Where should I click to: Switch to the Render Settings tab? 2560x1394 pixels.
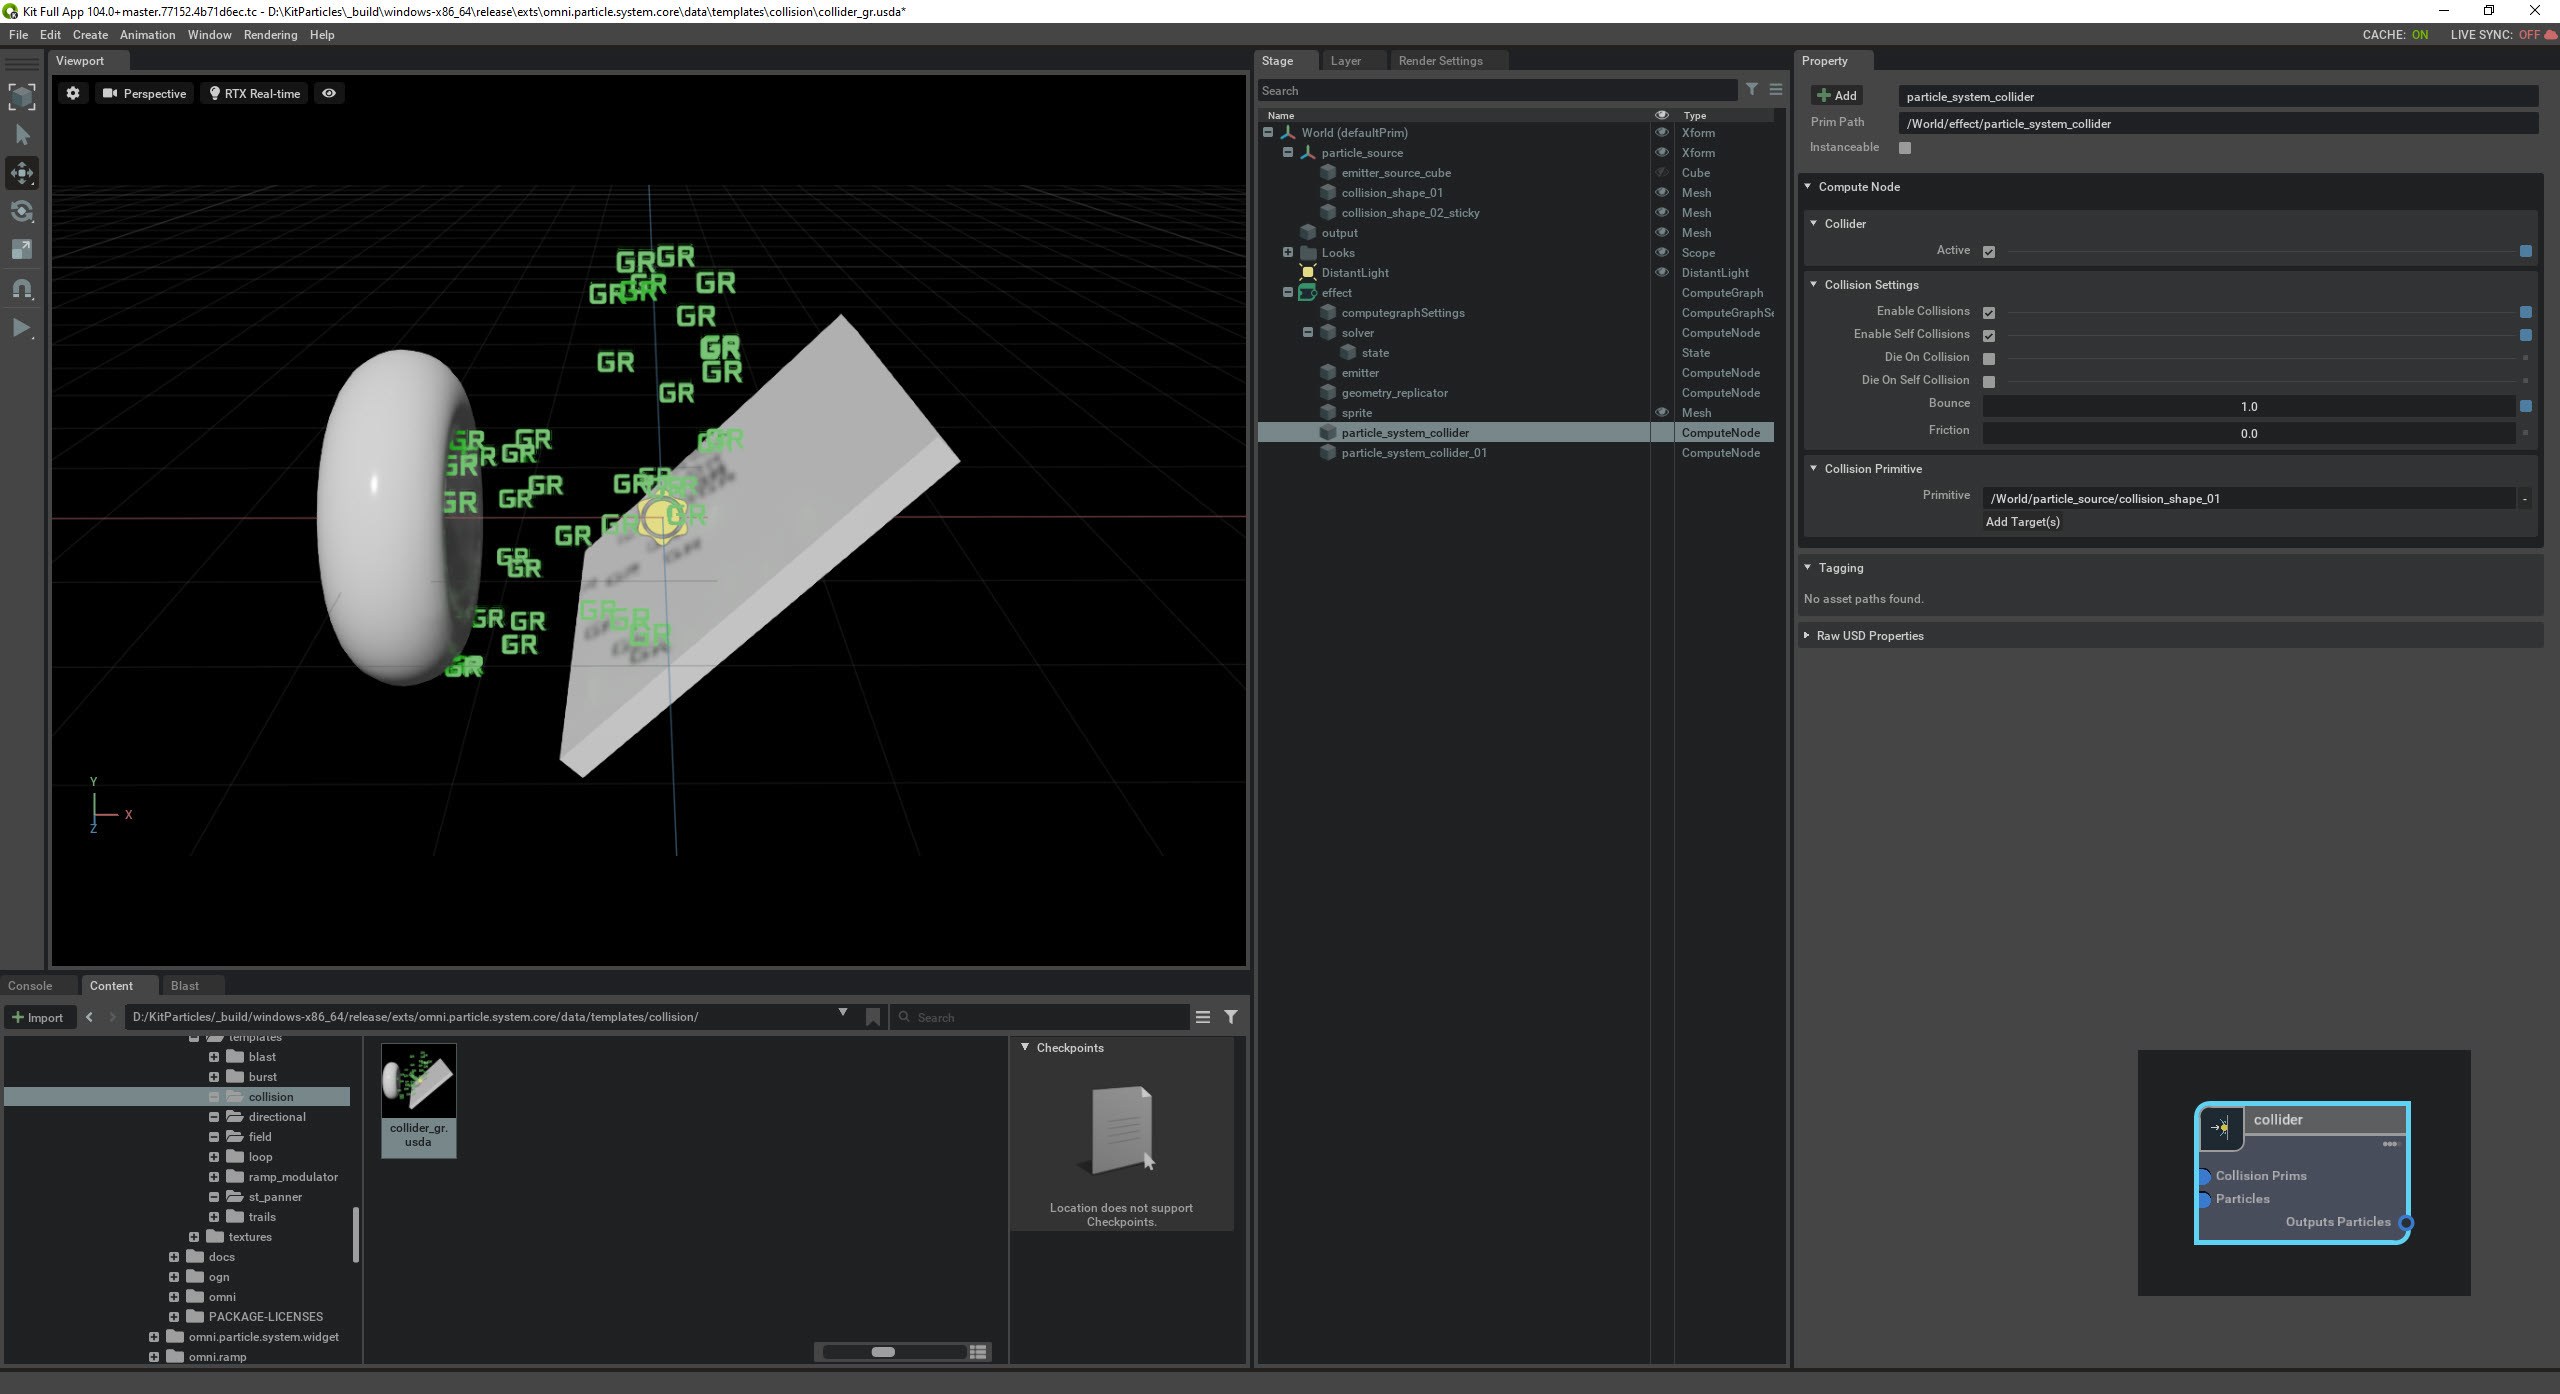pos(1443,60)
